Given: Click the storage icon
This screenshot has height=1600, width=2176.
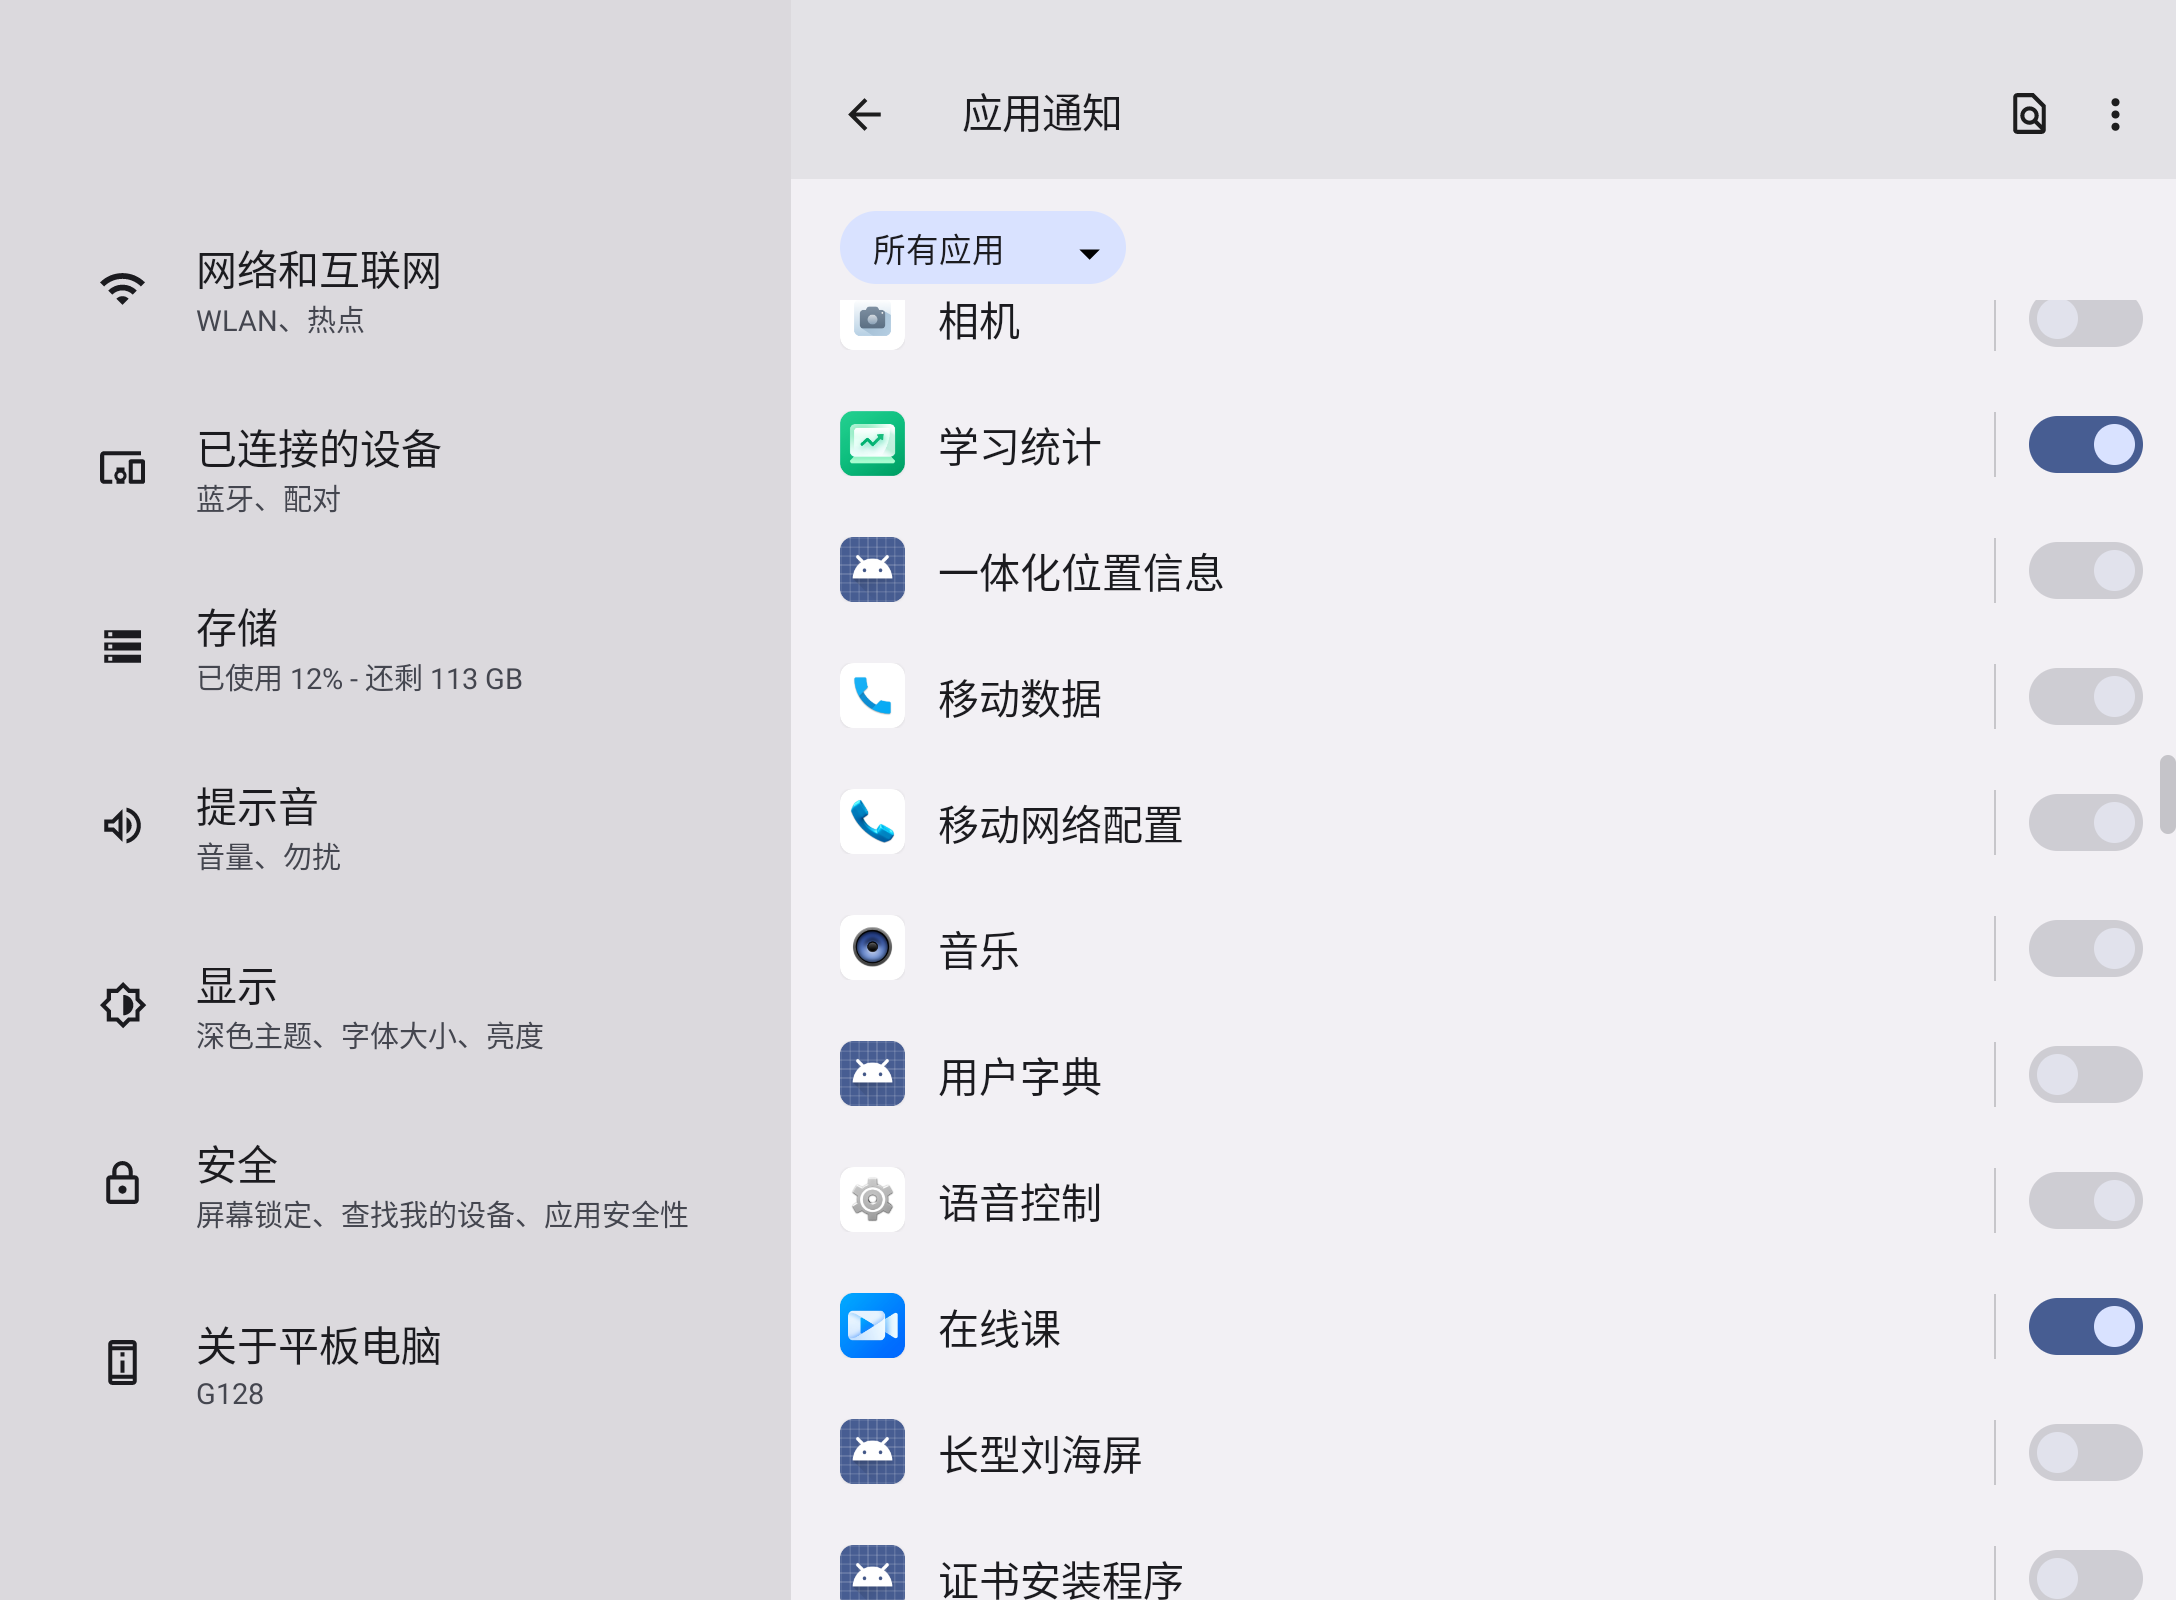Looking at the screenshot, I should 122,647.
